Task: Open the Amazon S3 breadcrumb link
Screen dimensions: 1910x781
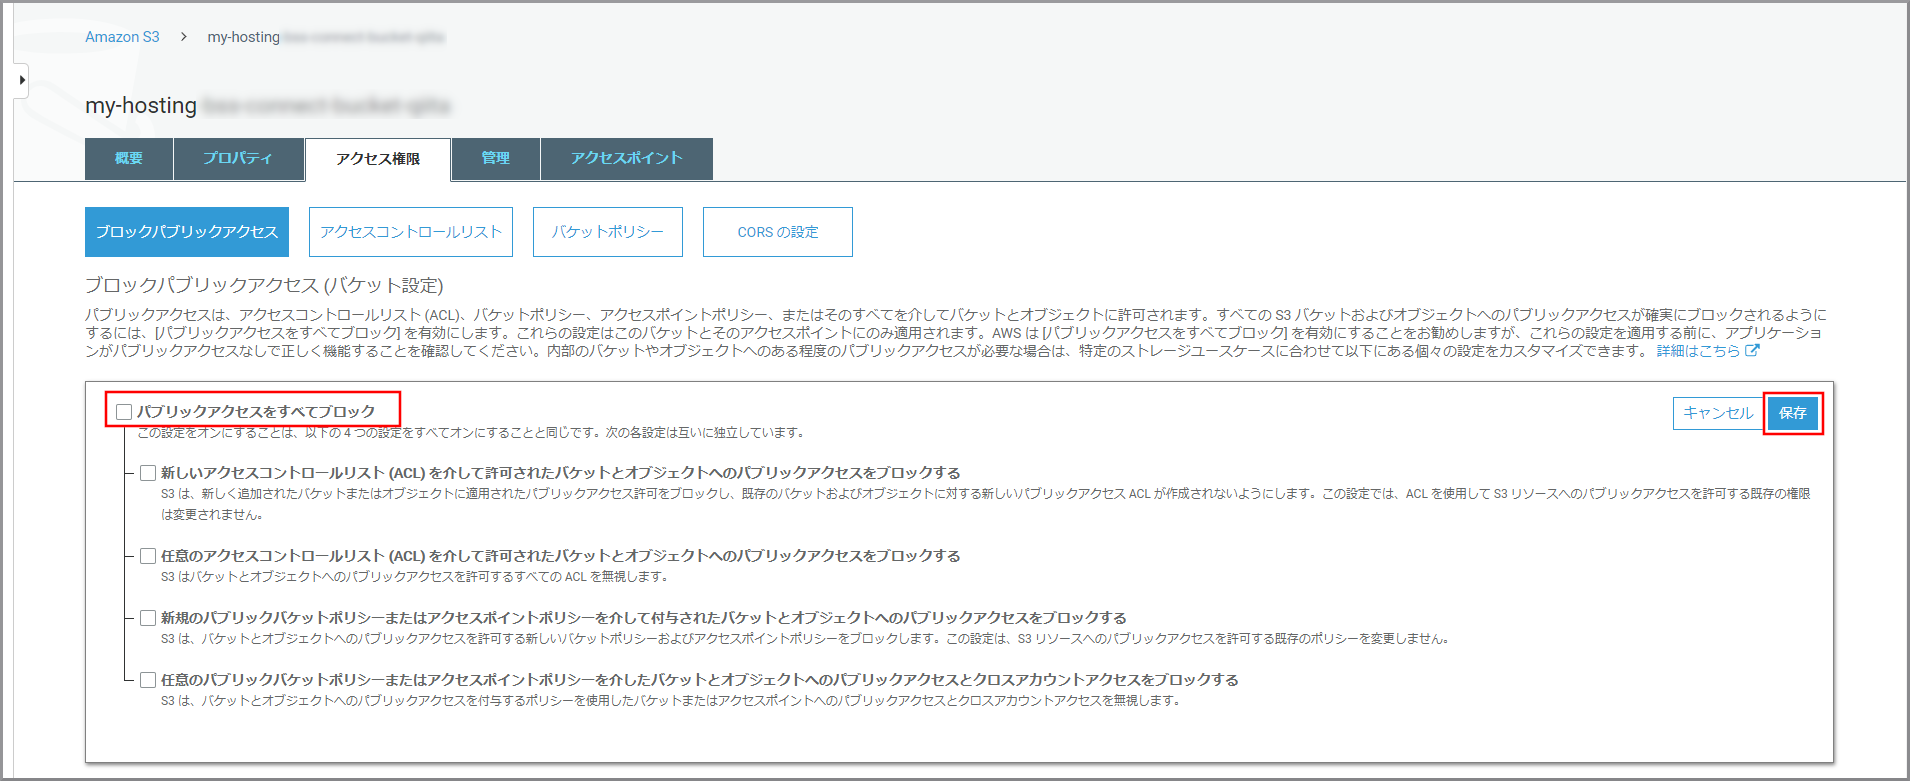Action: [x=122, y=37]
